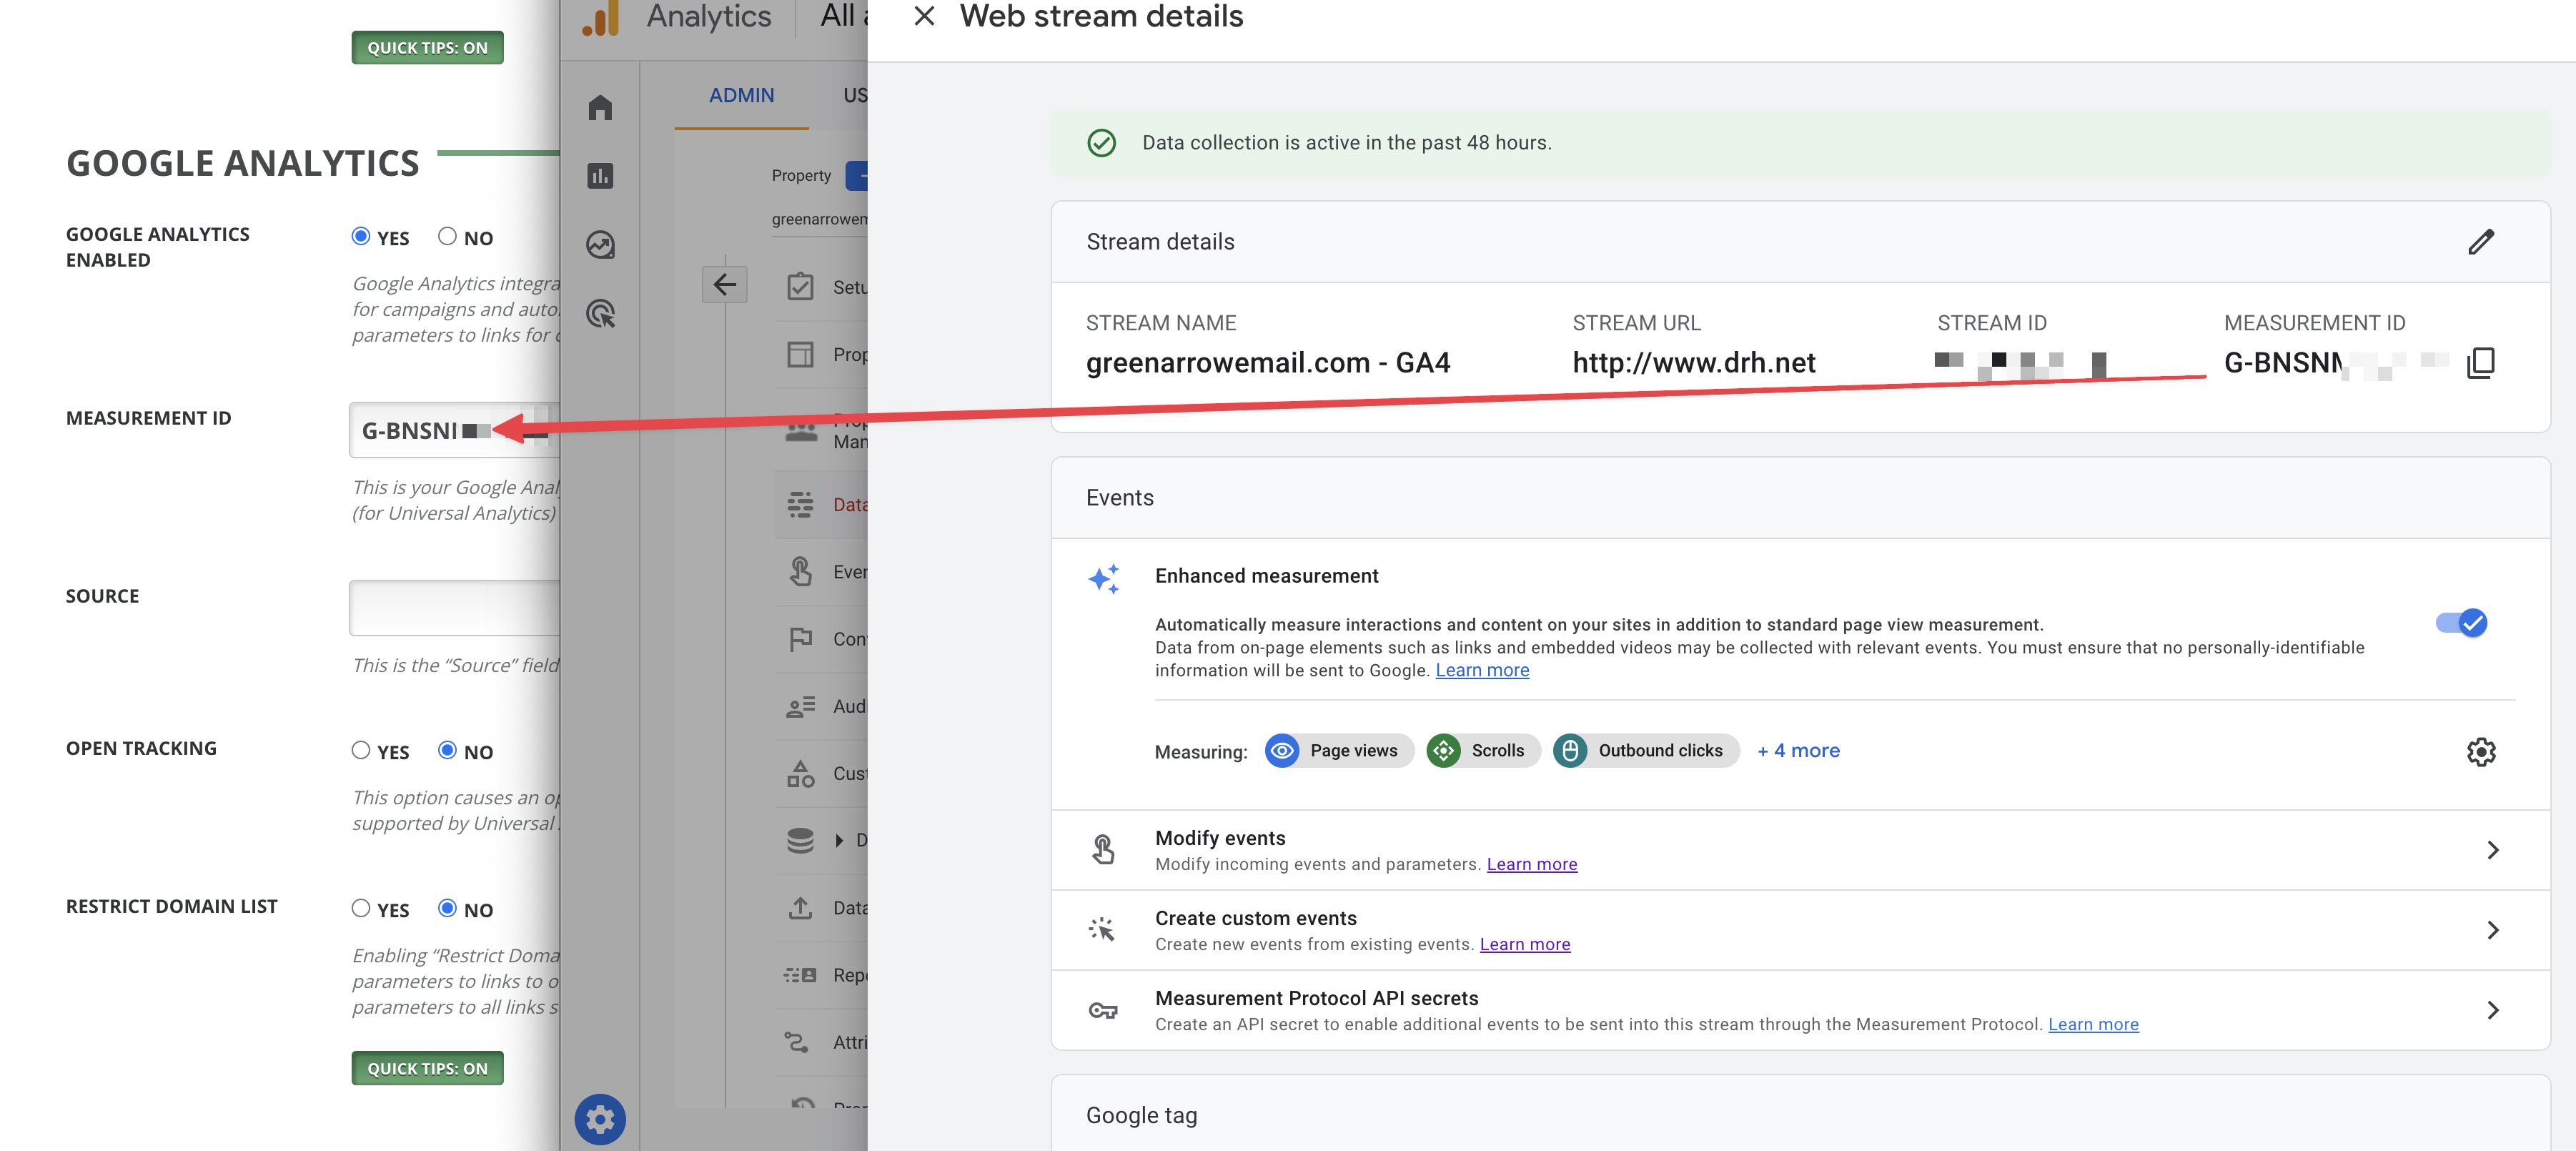Screen dimensions: 2576x1151
Task: Switch to the ADMIN tab
Action: coord(741,95)
